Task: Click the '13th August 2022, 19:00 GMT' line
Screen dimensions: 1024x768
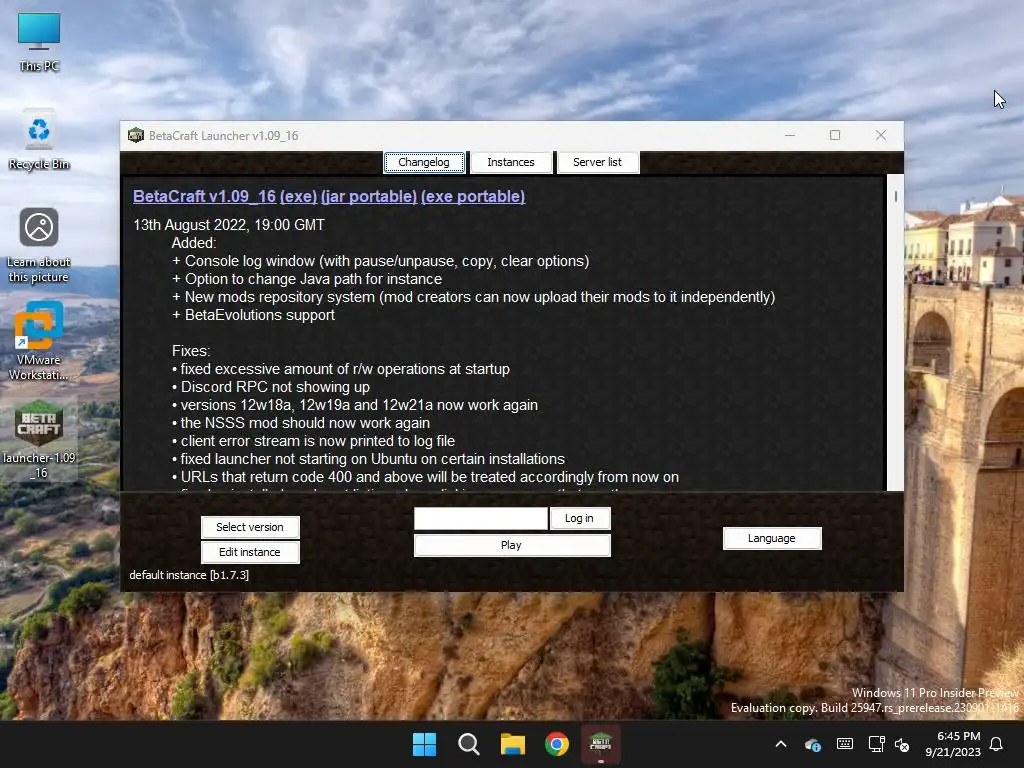Action: (x=229, y=225)
